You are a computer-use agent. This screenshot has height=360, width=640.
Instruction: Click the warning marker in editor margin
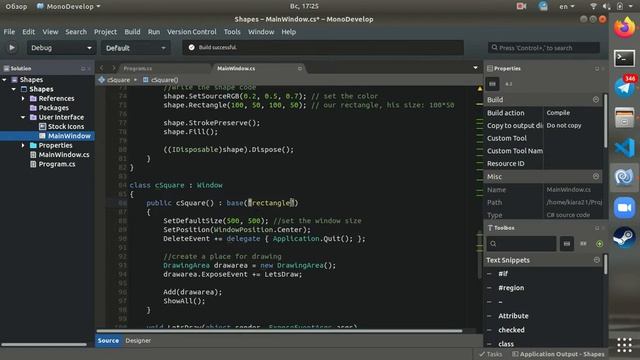pyautogui.click(x=480, y=89)
